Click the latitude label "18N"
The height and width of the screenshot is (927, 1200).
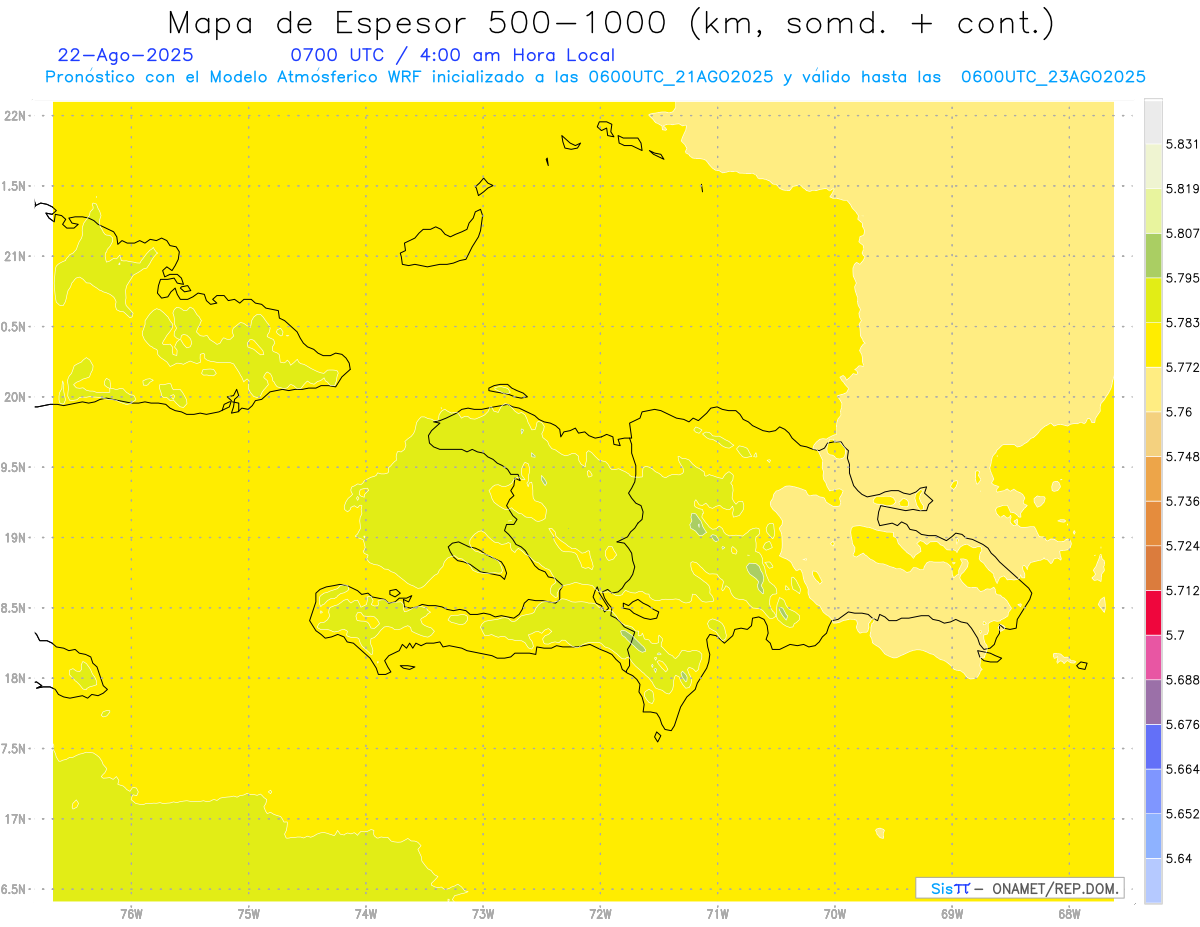[x=15, y=678]
